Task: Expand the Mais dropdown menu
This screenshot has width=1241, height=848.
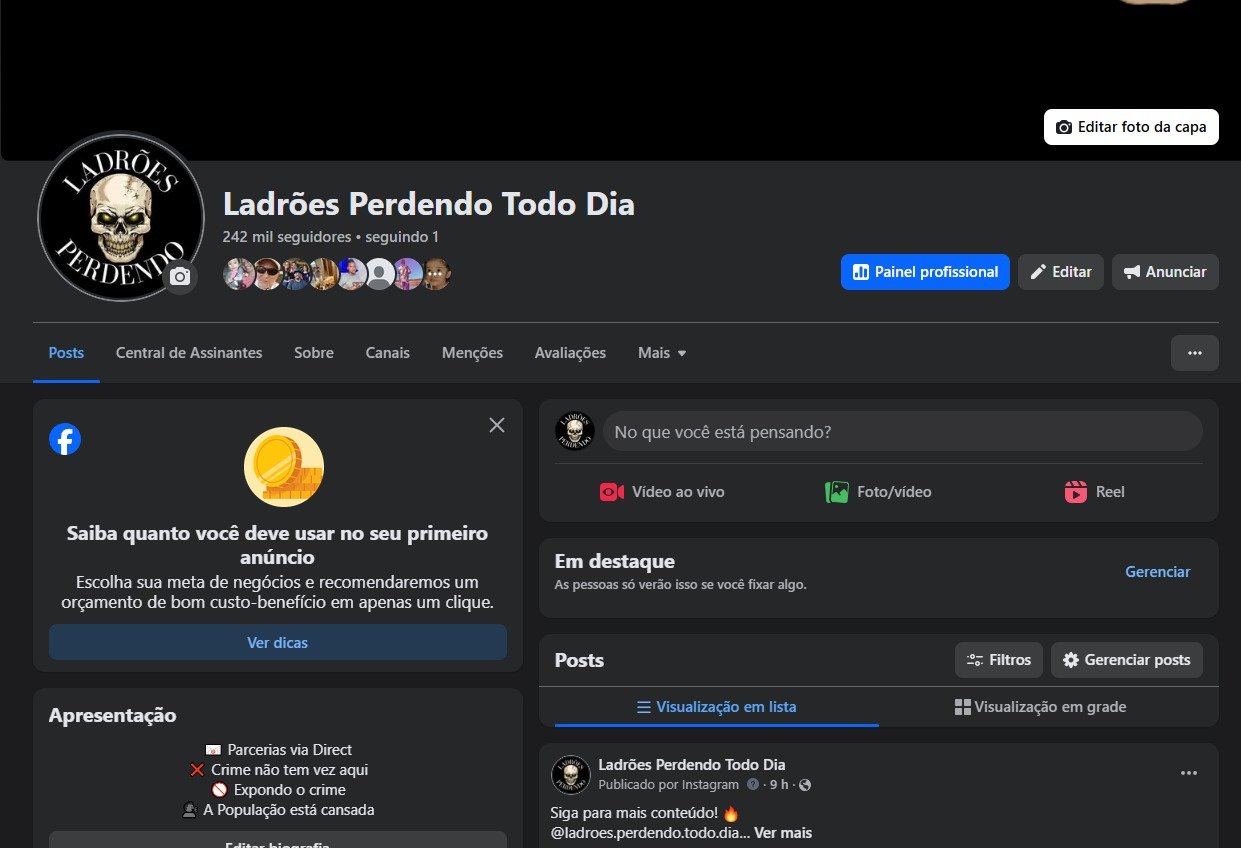Action: click(662, 353)
